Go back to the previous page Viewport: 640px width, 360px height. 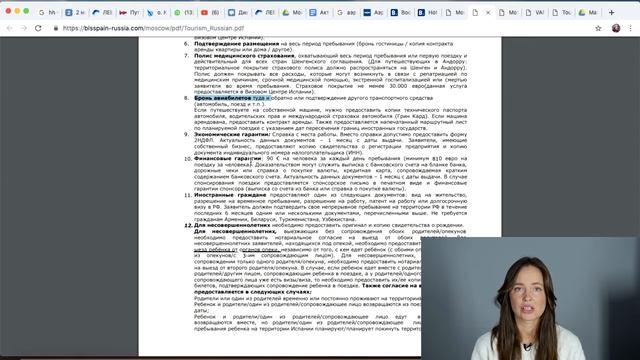click(10, 28)
